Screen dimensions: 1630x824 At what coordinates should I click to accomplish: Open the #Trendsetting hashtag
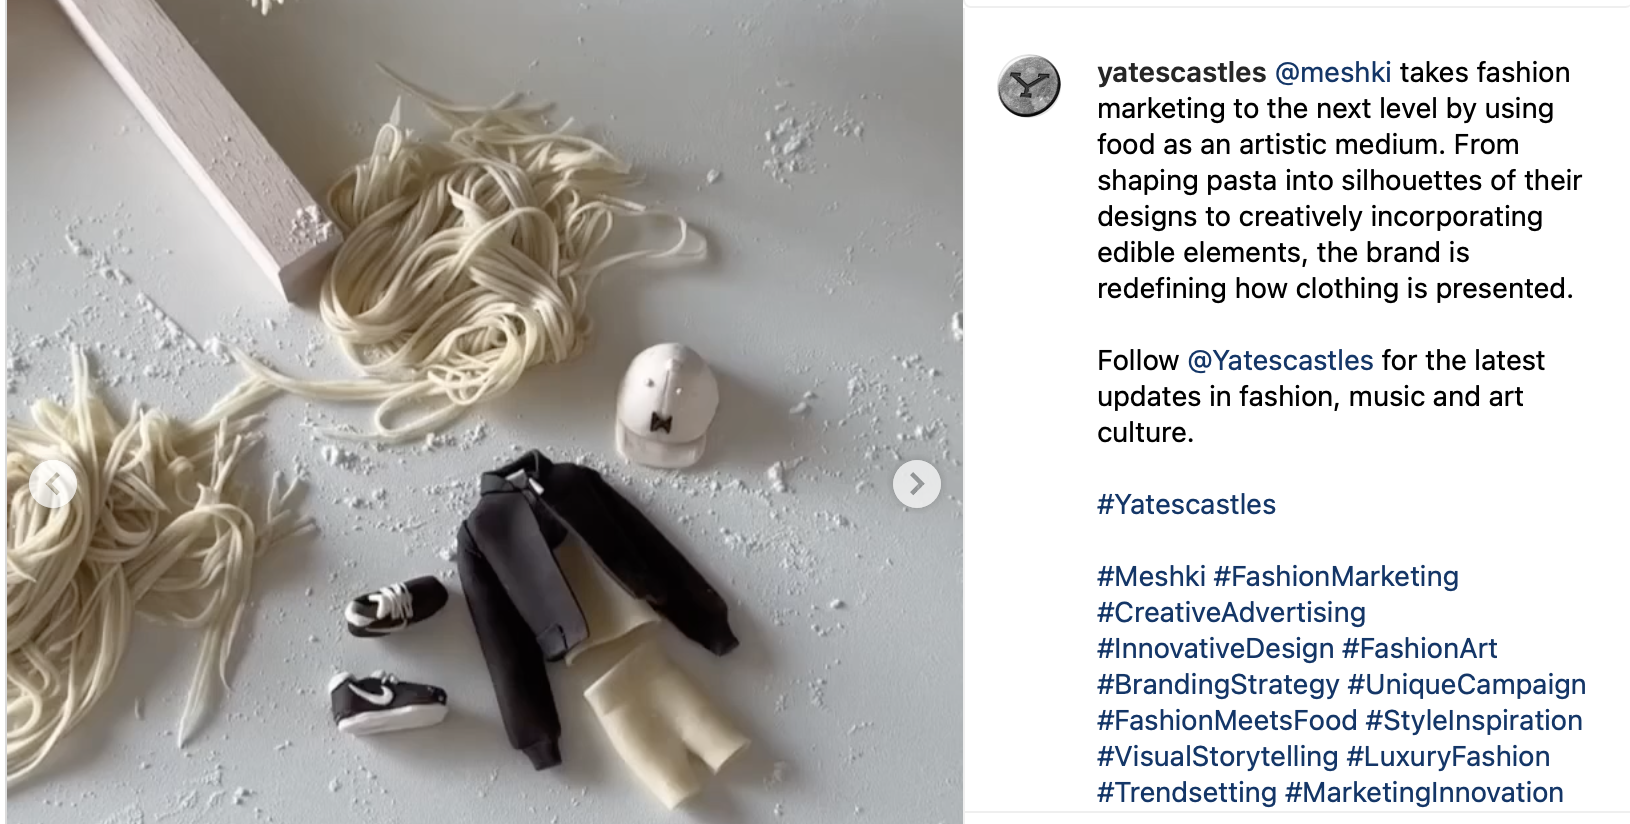click(1187, 792)
